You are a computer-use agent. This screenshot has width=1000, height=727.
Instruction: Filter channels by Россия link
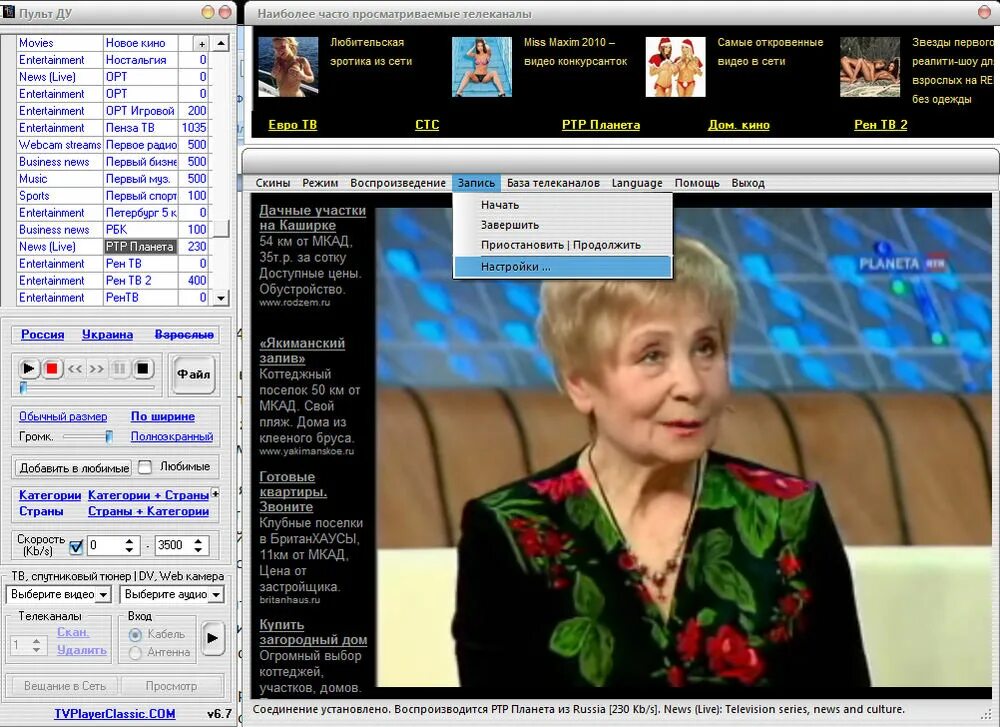(x=42, y=334)
